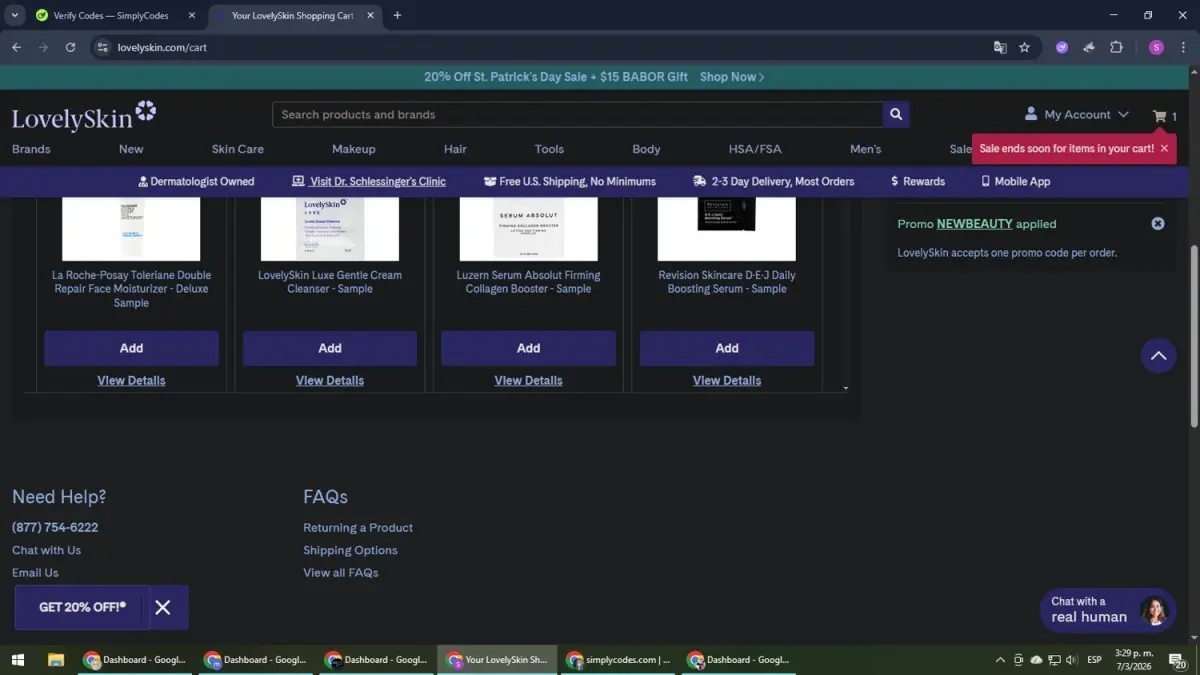Screen dimensions: 1200x675
Task: Click the LovelySkin logo
Action: 84,116
